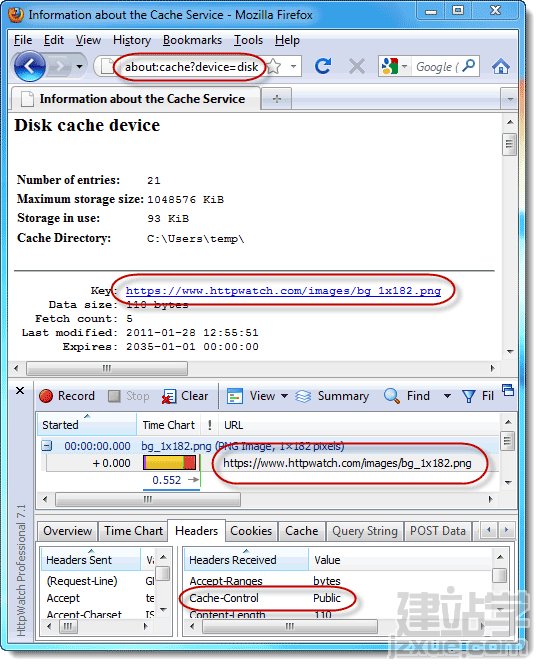Click the exclamation column header
Image resolution: width=541 pixels, height=666 pixels.
click(210, 425)
